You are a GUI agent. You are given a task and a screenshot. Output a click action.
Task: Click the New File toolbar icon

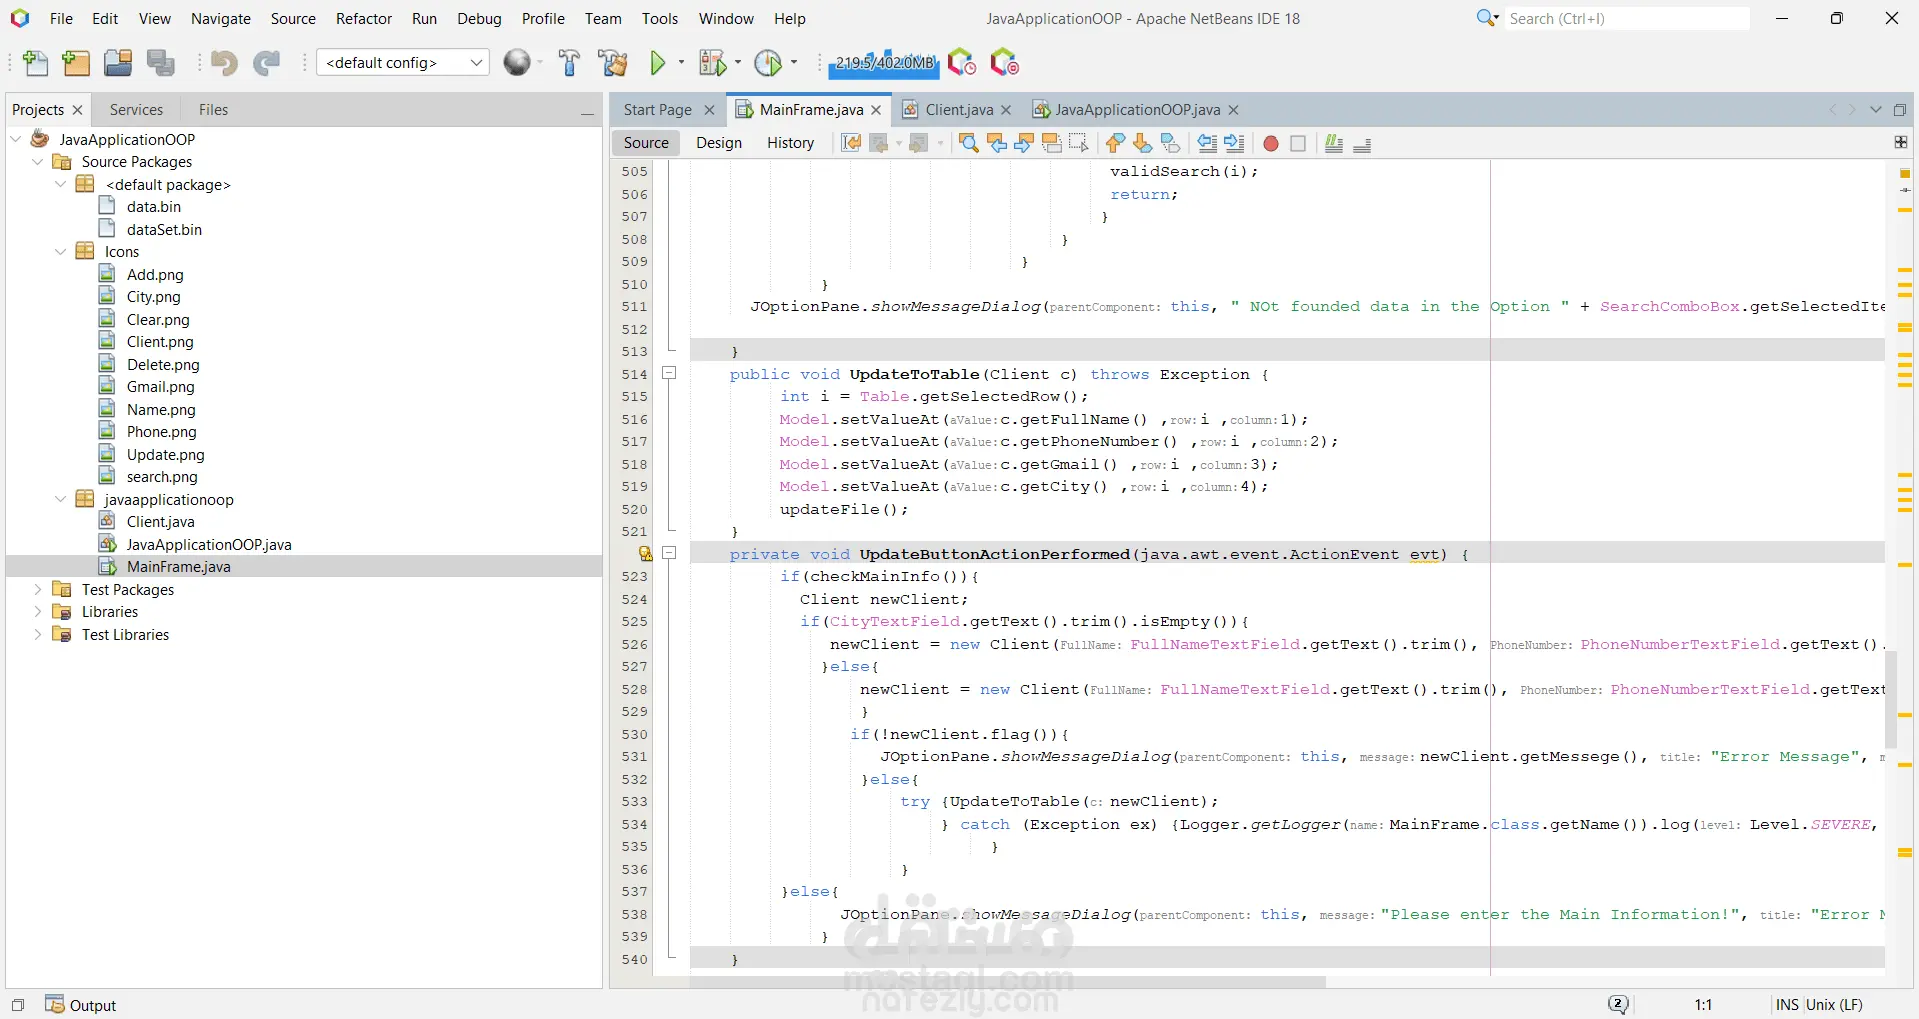[35, 63]
